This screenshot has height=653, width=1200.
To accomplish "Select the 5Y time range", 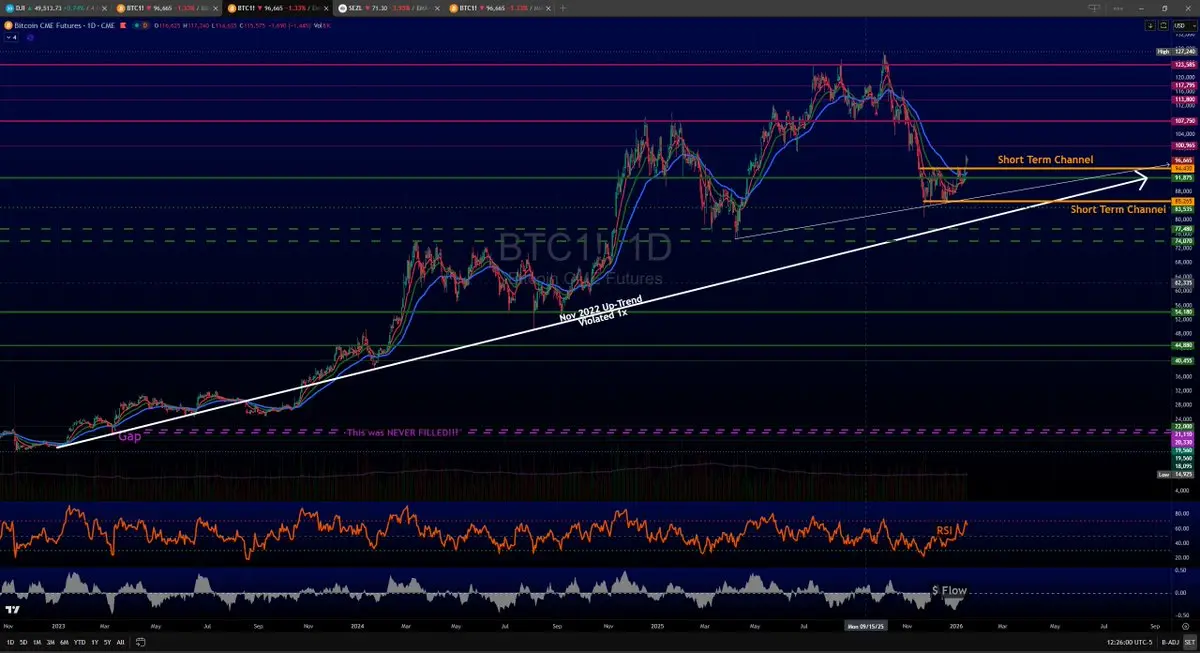I will [108, 641].
